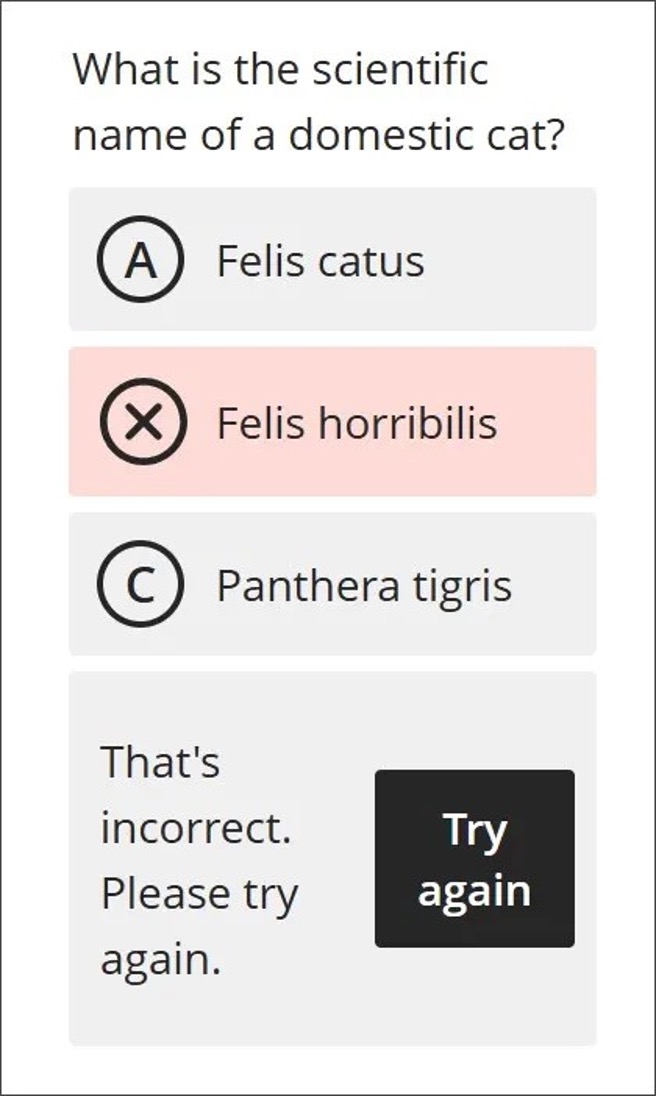Choose the Felis catus answer text
Screen dimensions: 656x1096
tap(320, 261)
